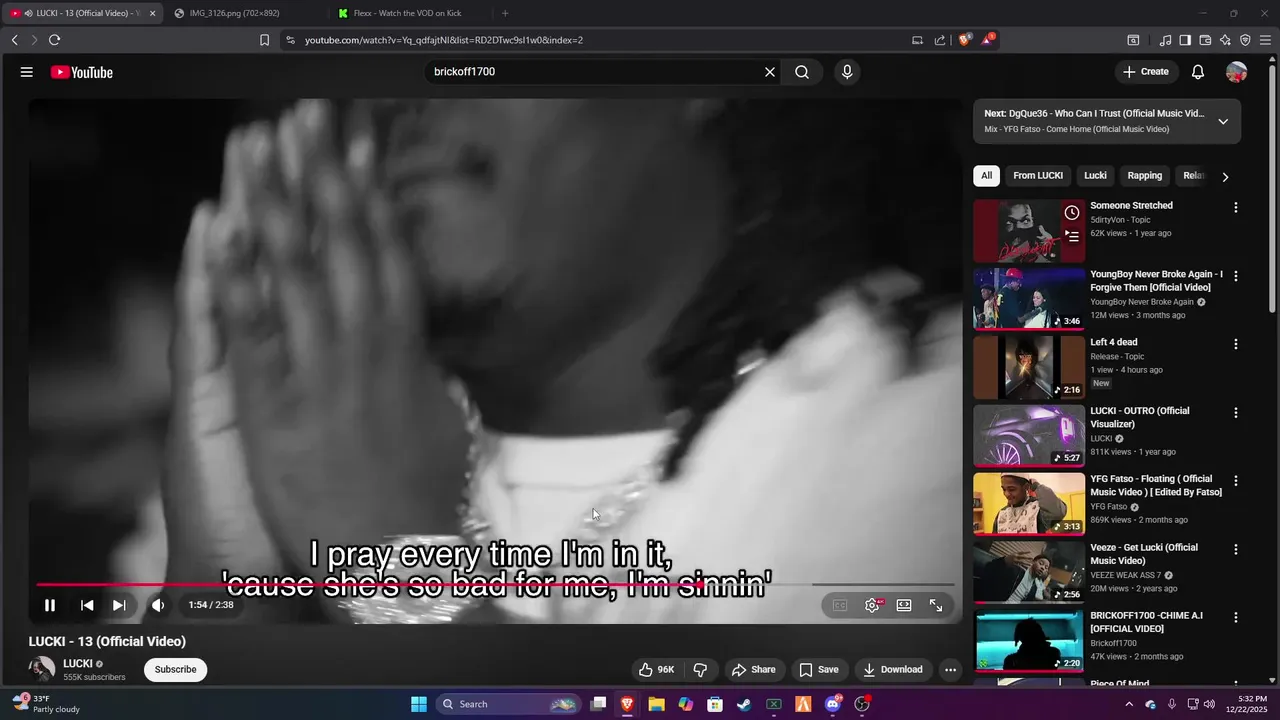Skip to the previous video
The image size is (1280, 720).
point(87,605)
